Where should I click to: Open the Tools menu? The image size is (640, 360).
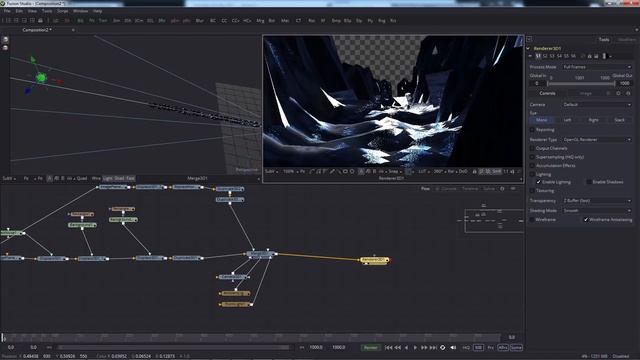[47, 11]
